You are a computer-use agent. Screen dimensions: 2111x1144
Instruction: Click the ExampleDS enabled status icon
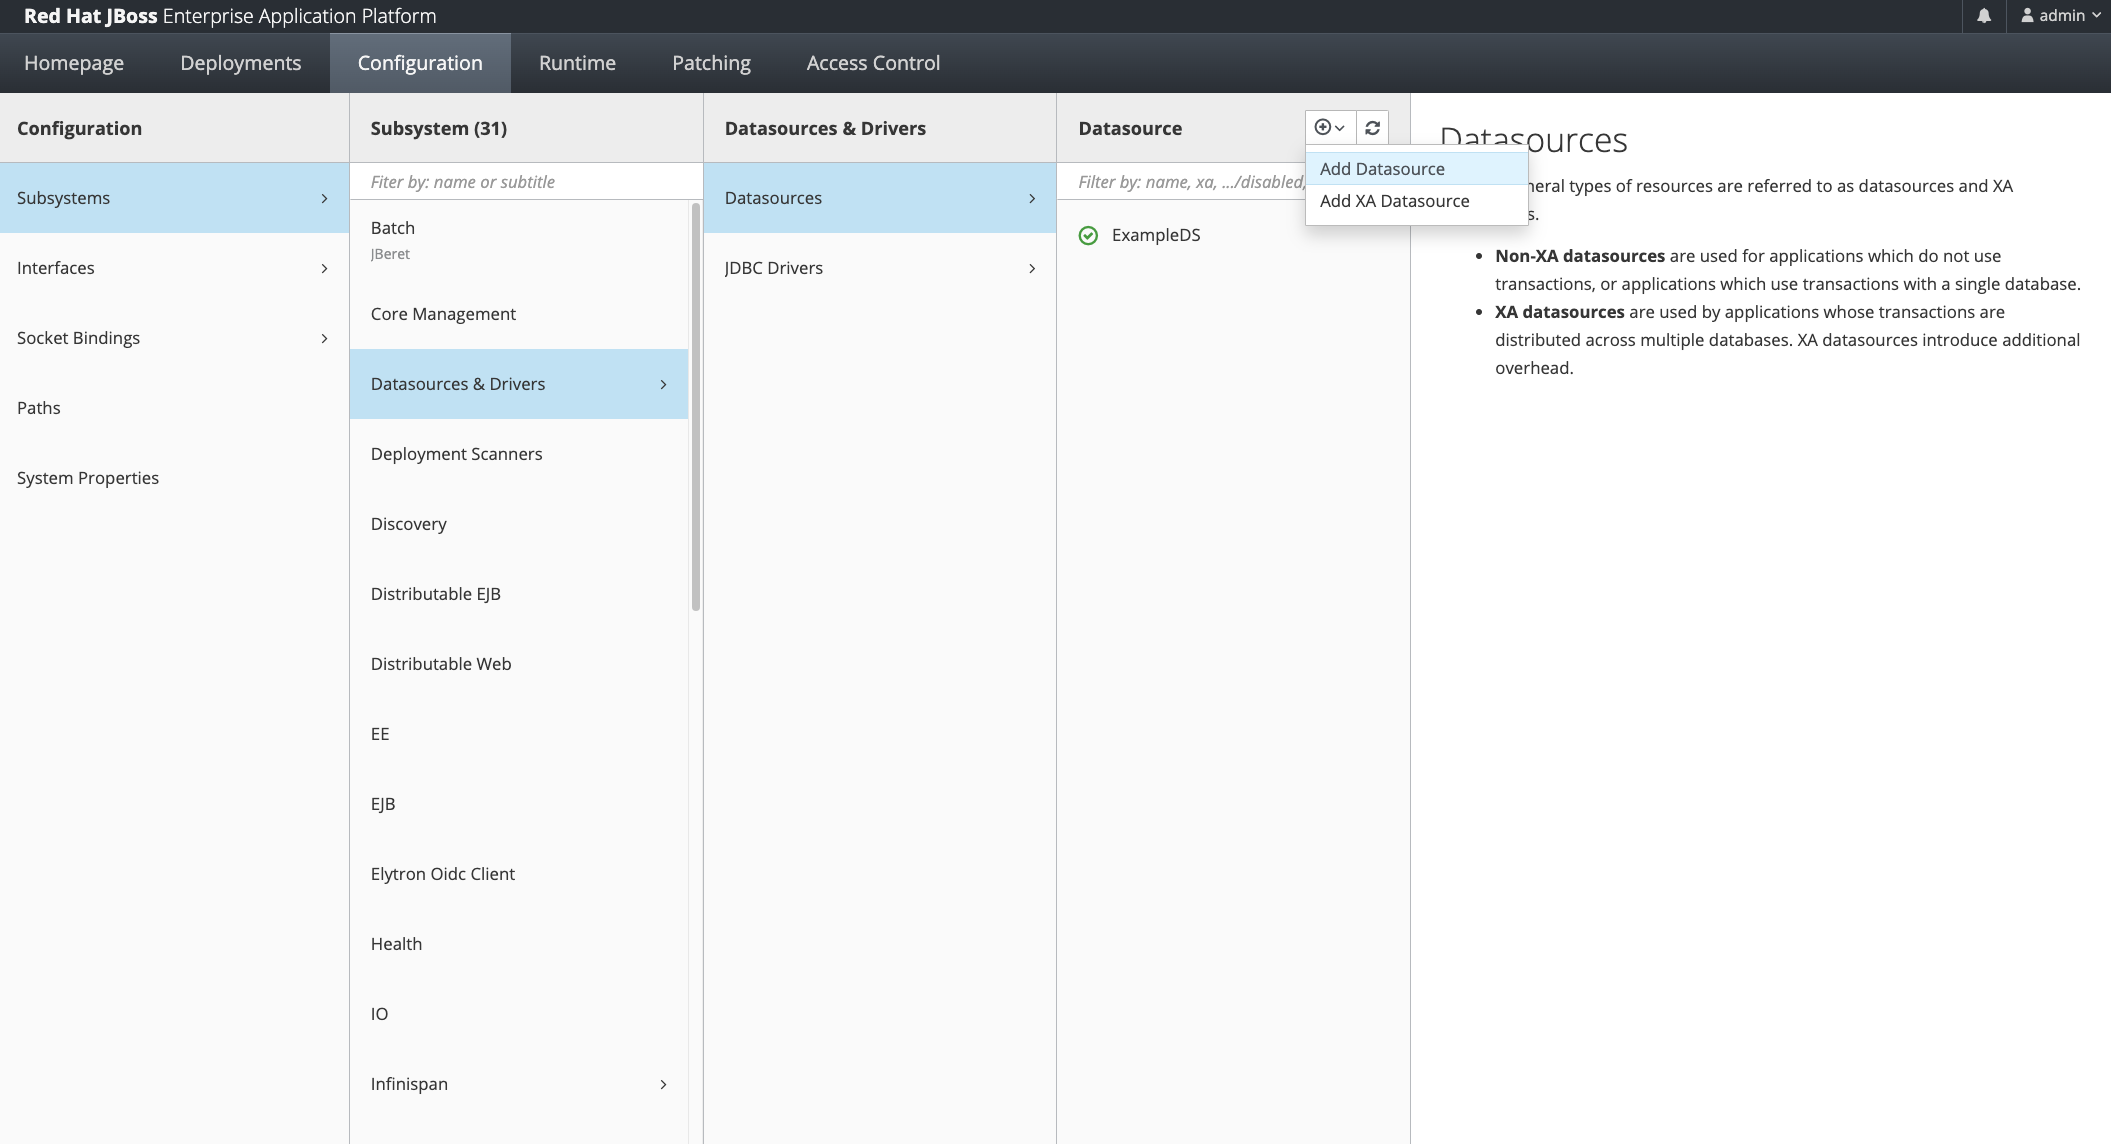click(x=1088, y=235)
